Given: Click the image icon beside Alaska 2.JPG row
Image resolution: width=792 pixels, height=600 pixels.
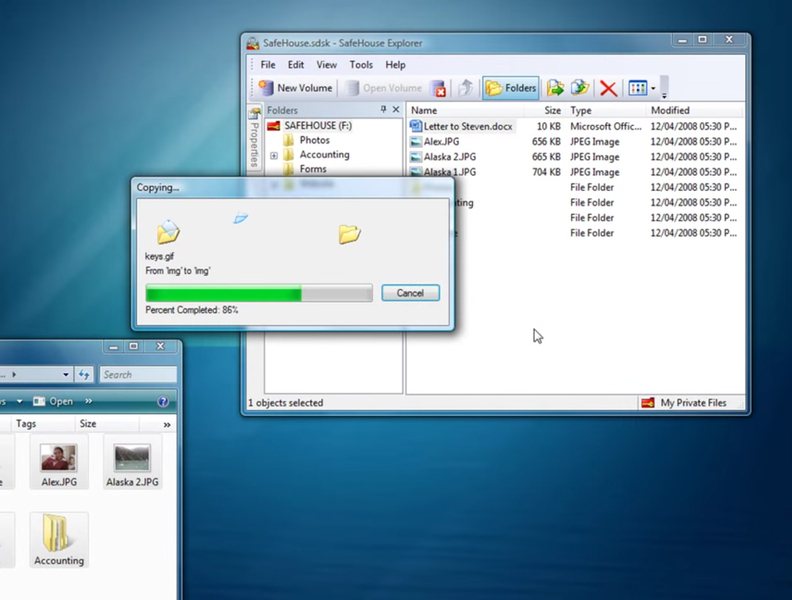Looking at the screenshot, I should [415, 157].
